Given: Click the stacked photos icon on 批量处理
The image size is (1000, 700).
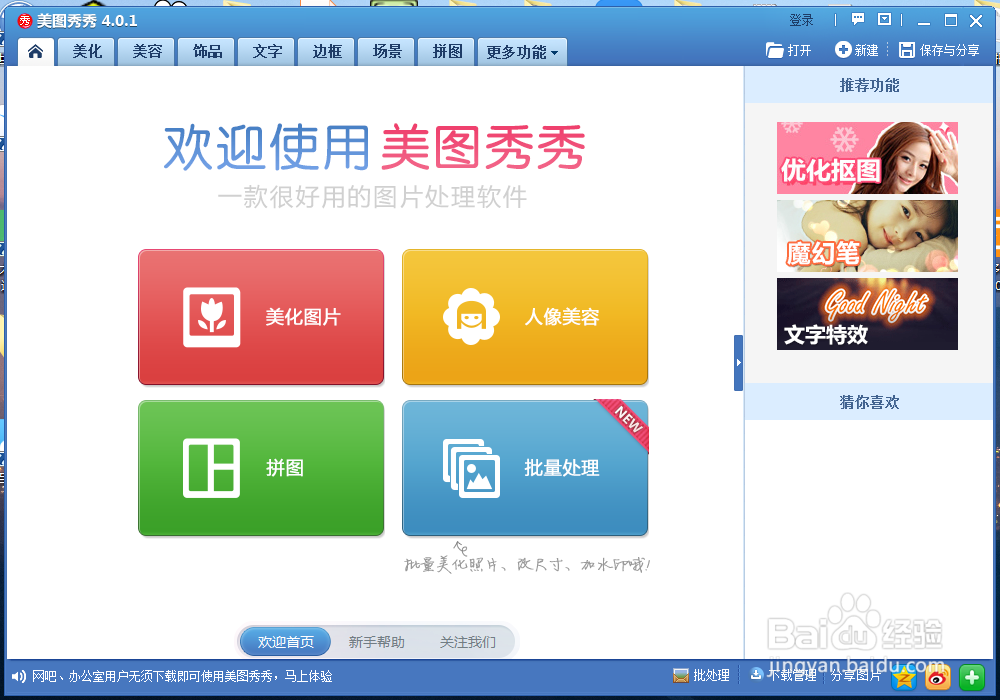Looking at the screenshot, I should click(x=471, y=469).
